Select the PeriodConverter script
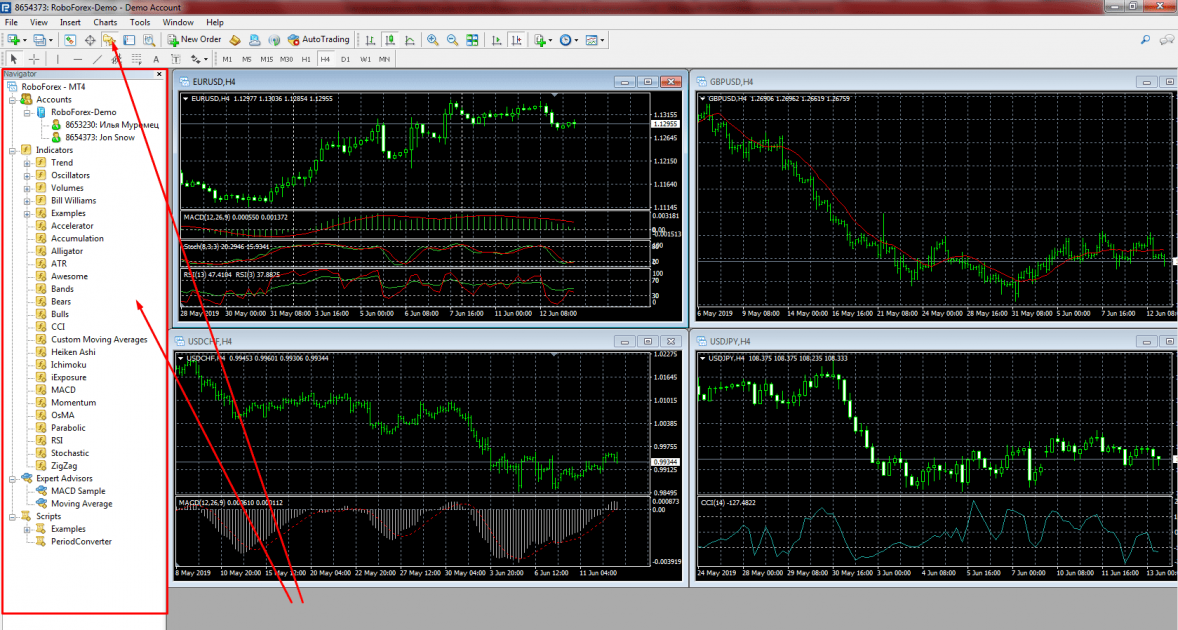Image resolution: width=1178 pixels, height=630 pixels. (81, 541)
